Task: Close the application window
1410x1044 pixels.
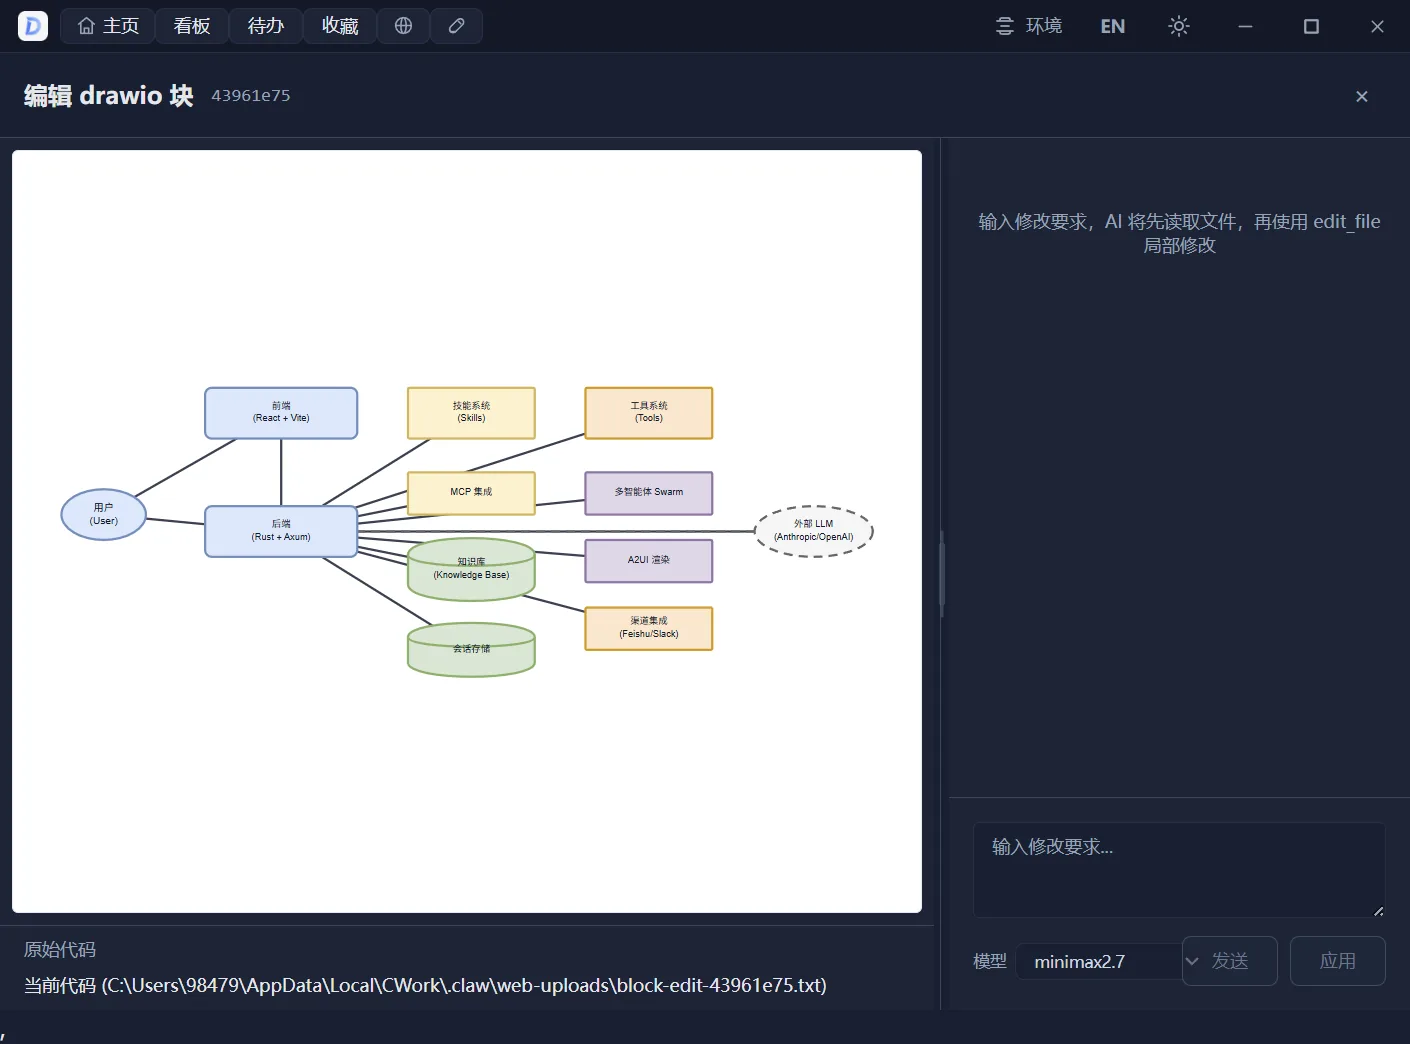Action: (1377, 26)
